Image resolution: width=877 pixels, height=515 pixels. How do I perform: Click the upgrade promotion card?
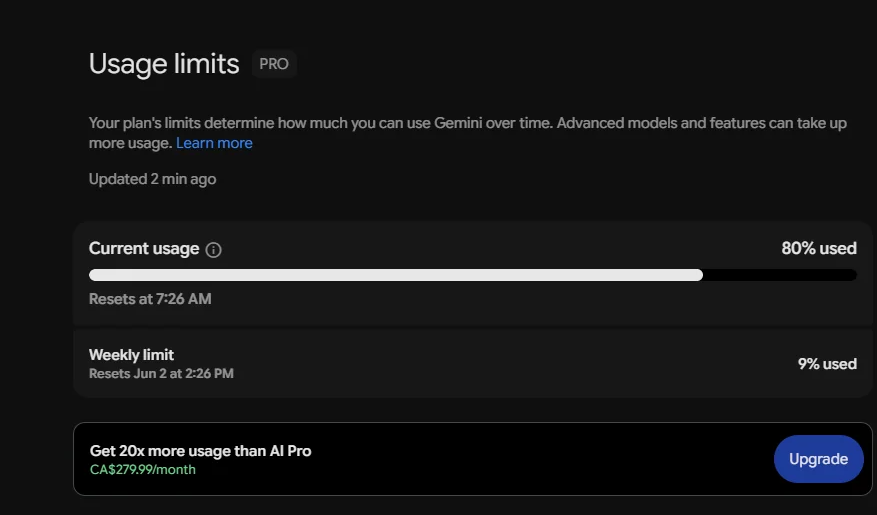473,459
